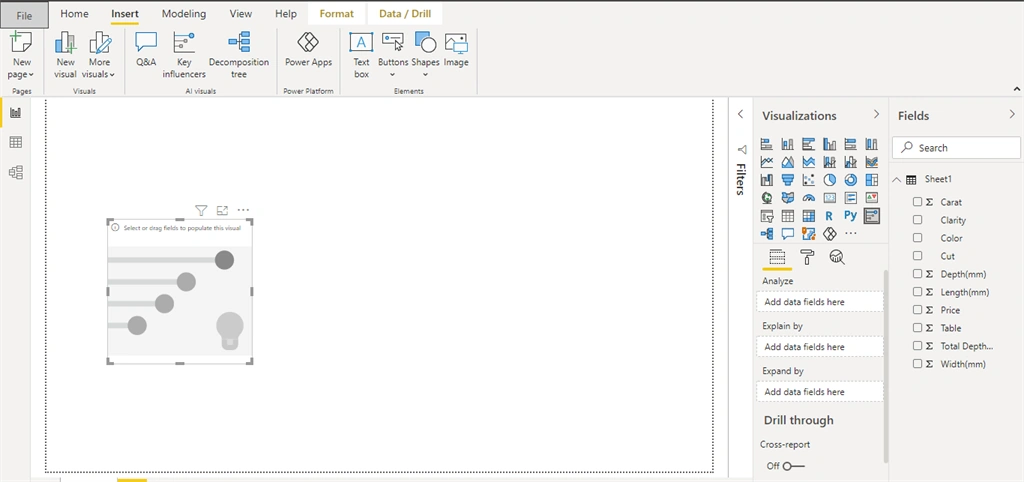Check the Carat field
The height and width of the screenshot is (482, 1024).
(918, 202)
